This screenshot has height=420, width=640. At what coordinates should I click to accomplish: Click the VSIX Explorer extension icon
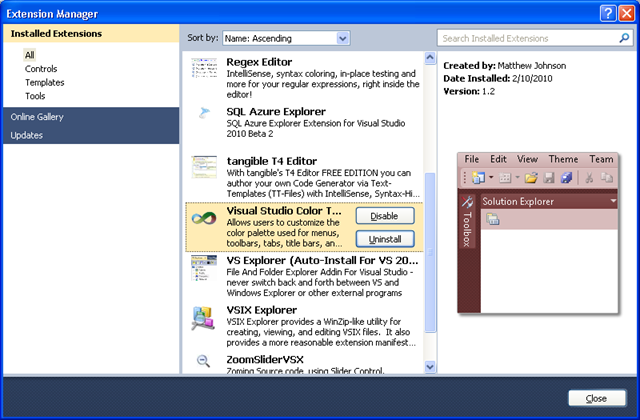(203, 318)
